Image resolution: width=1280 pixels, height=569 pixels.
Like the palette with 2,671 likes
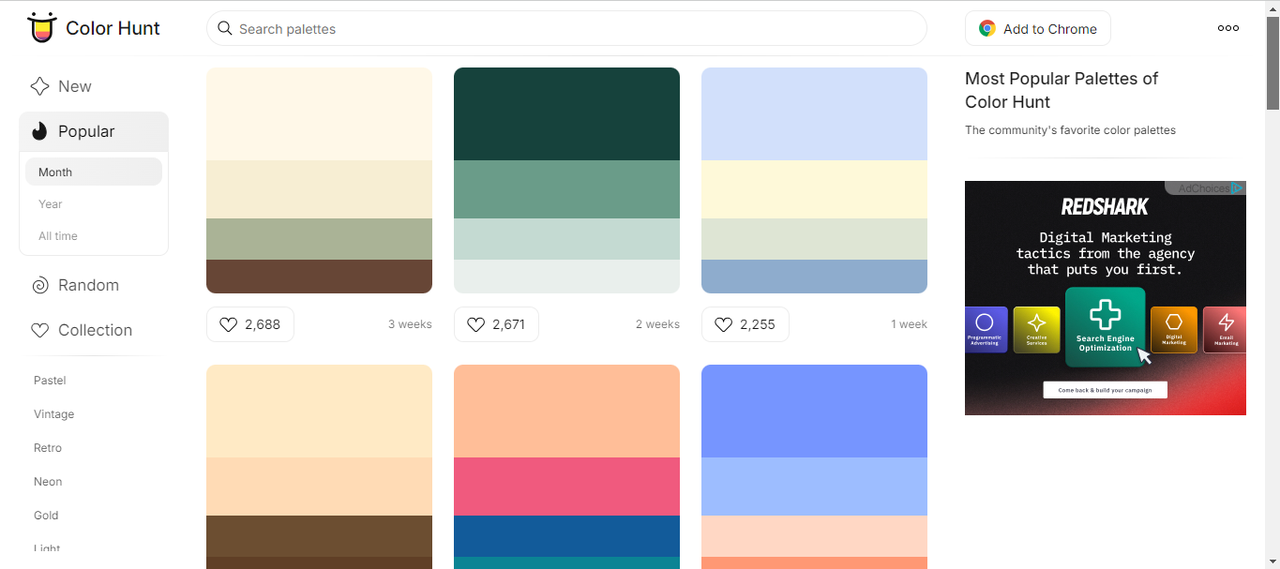tap(496, 324)
